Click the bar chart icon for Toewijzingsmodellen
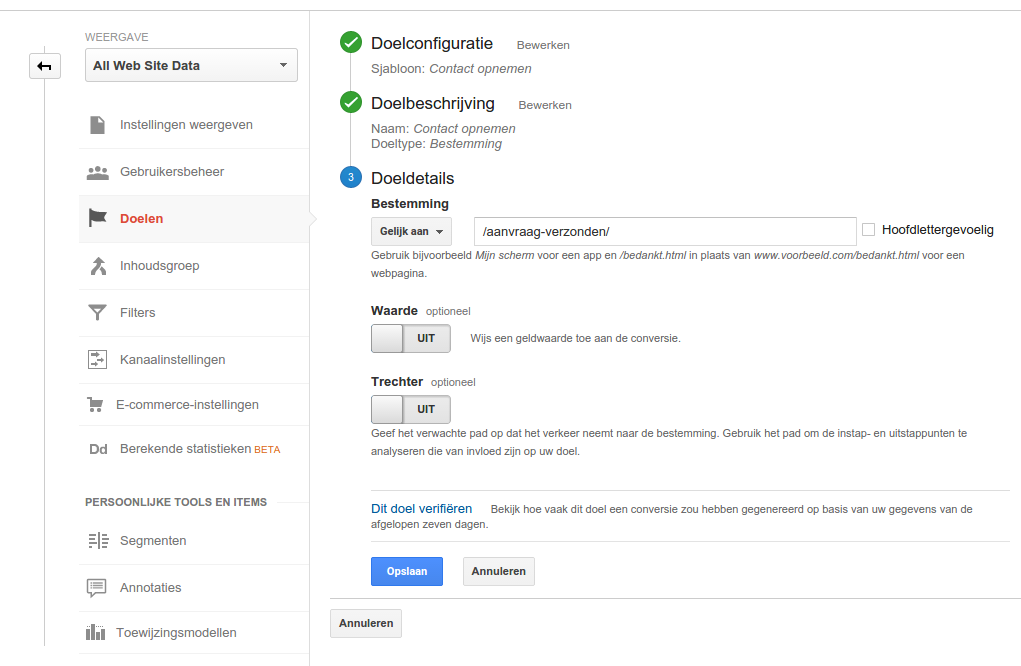Screen dimensions: 1021x666 tap(95, 632)
